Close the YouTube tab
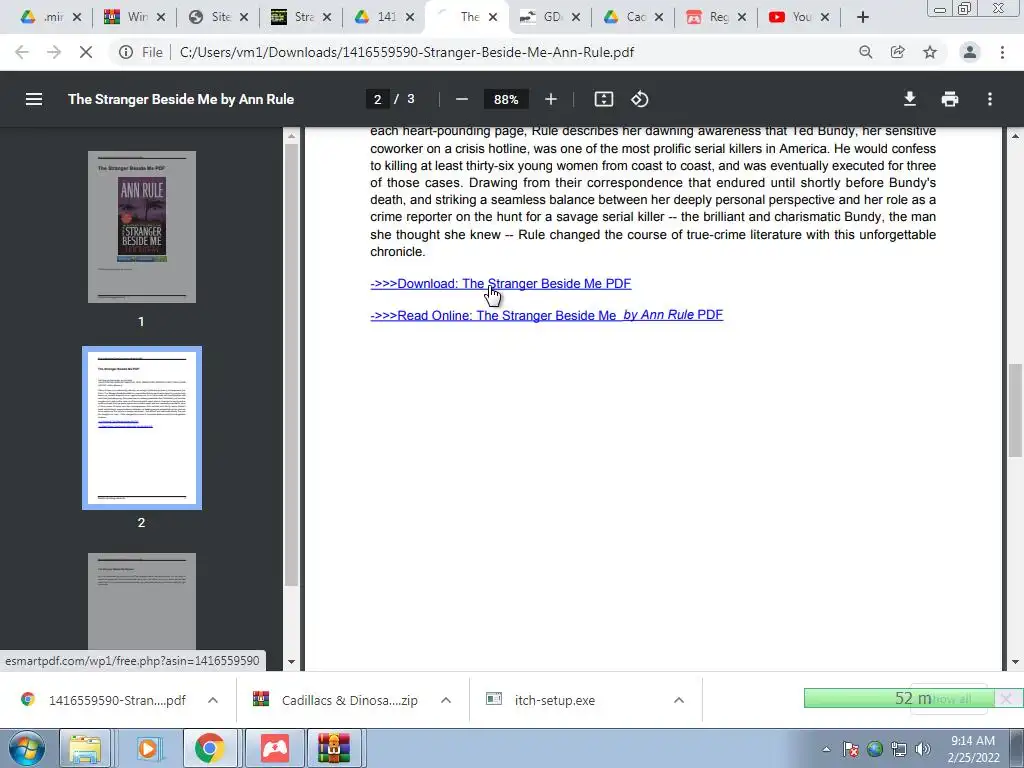 coord(825,18)
